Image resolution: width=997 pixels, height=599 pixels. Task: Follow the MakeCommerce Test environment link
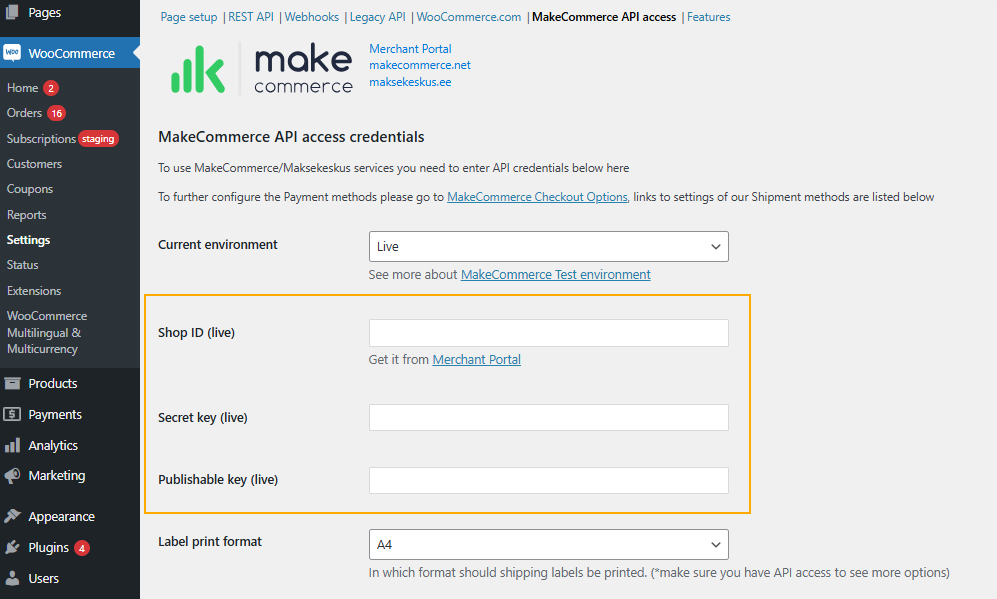pos(556,275)
